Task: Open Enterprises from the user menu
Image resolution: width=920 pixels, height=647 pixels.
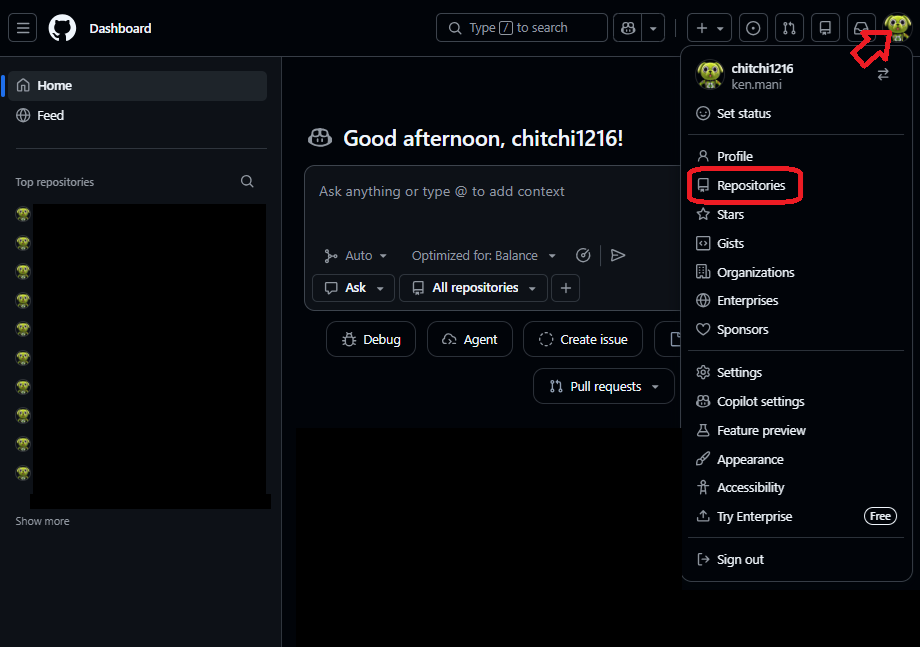Action: point(796,301)
